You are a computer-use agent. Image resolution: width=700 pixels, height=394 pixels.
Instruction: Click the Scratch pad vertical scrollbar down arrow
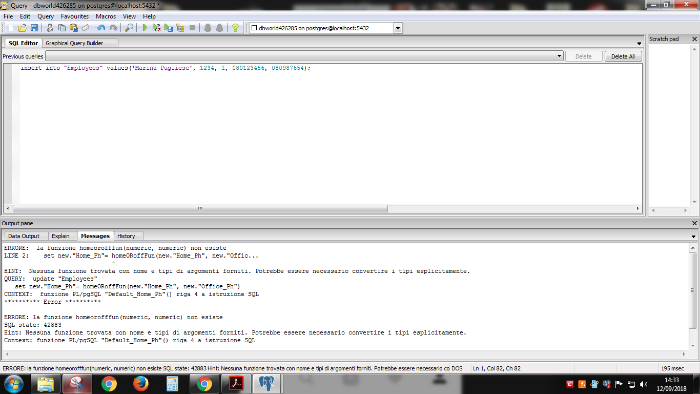[x=693, y=202]
